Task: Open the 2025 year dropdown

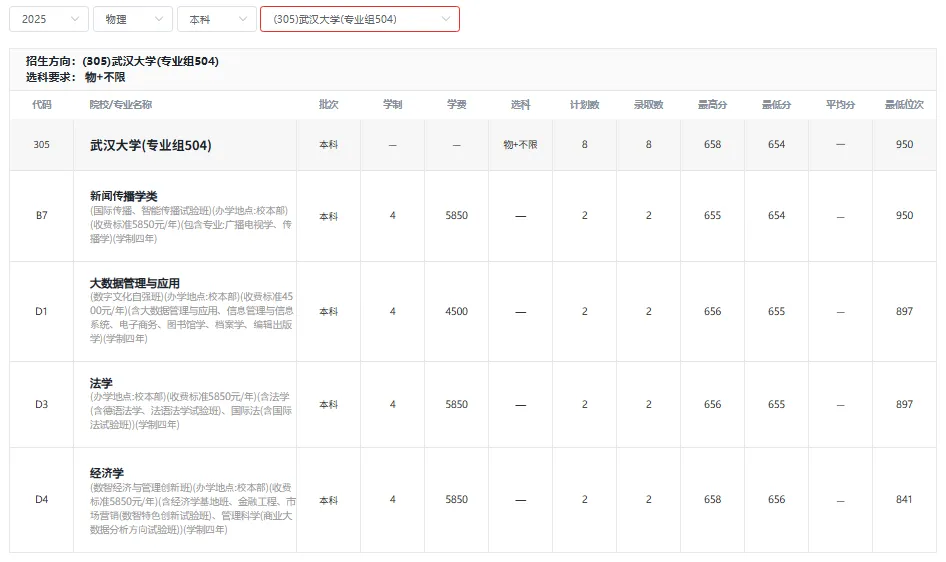Action: pos(49,19)
